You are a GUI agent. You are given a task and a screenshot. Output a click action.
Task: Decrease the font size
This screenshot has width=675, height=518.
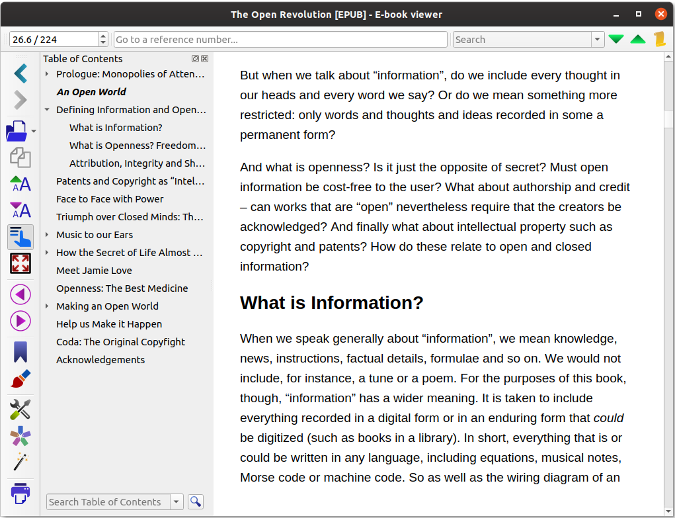[19, 210]
